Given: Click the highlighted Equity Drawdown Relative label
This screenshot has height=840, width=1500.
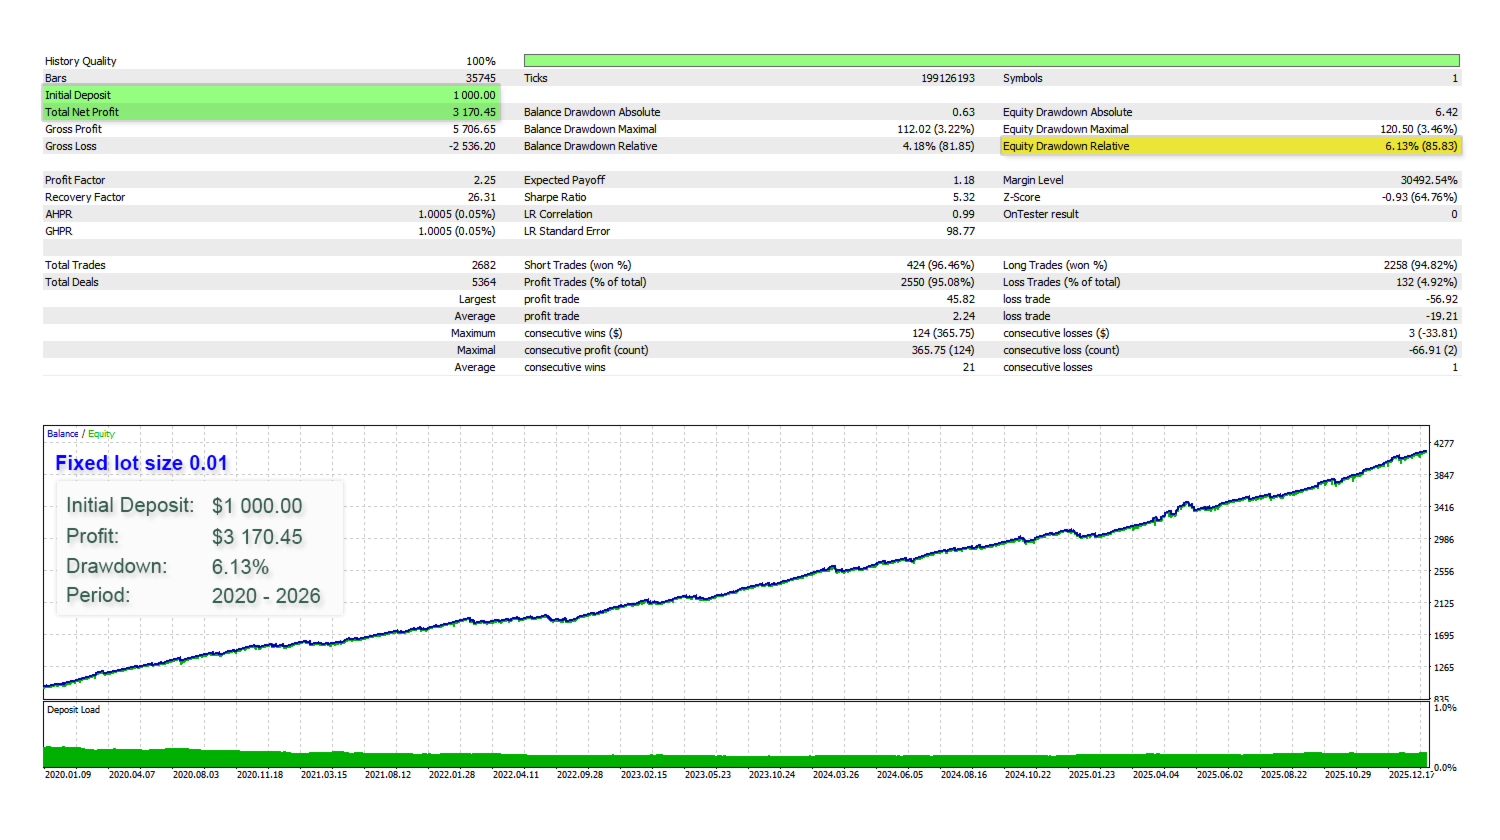Looking at the screenshot, I should point(1066,146).
